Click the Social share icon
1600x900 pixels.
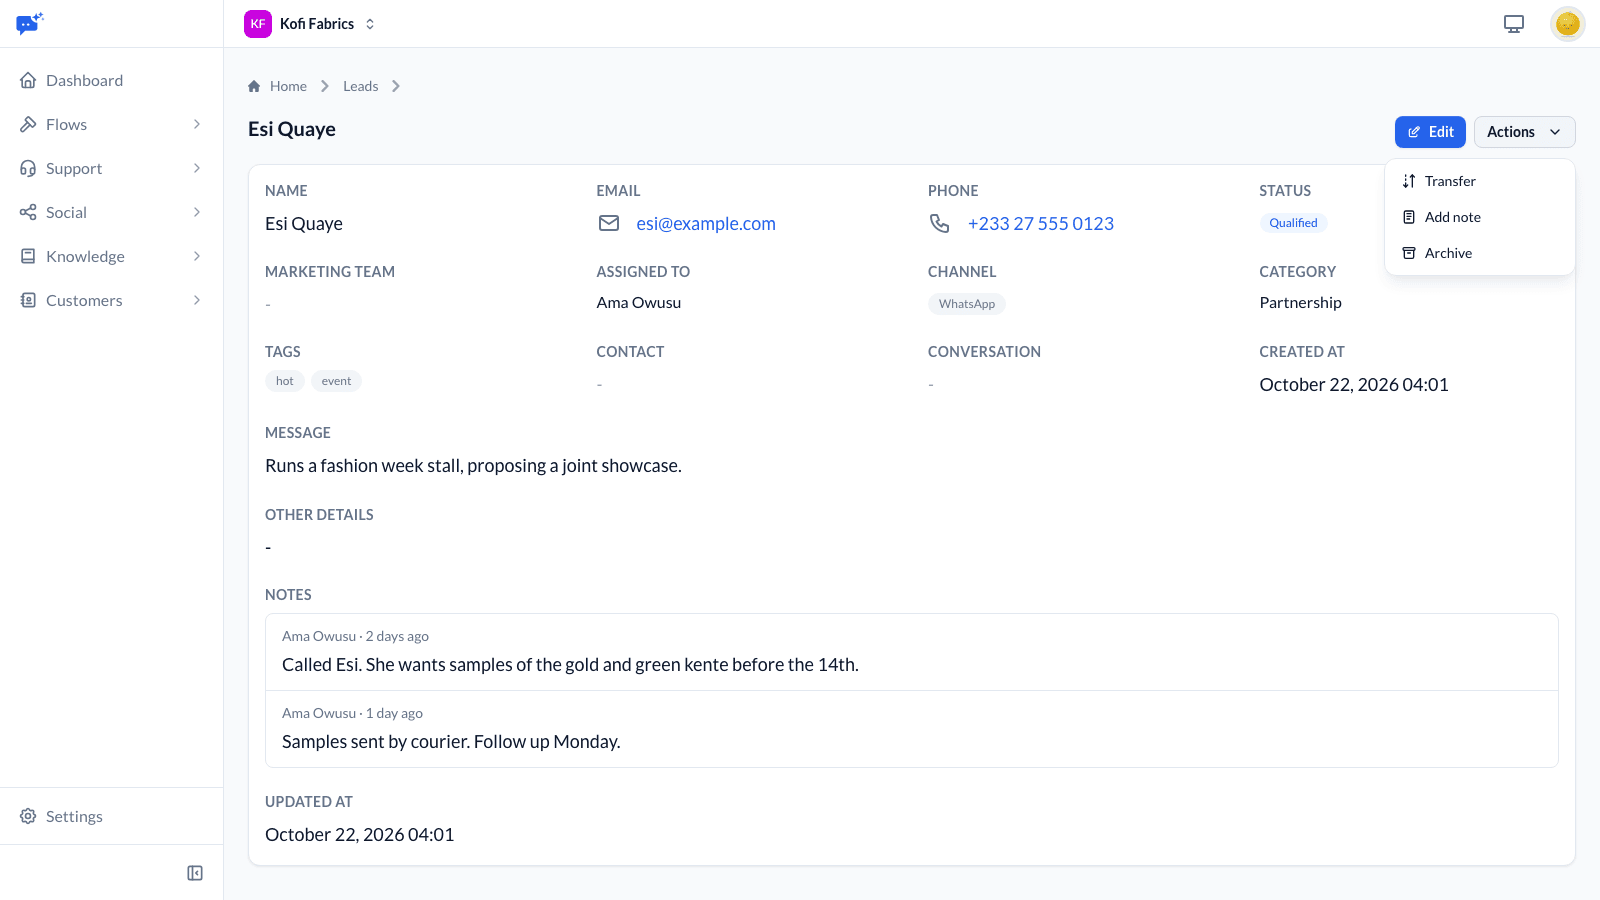(x=28, y=212)
